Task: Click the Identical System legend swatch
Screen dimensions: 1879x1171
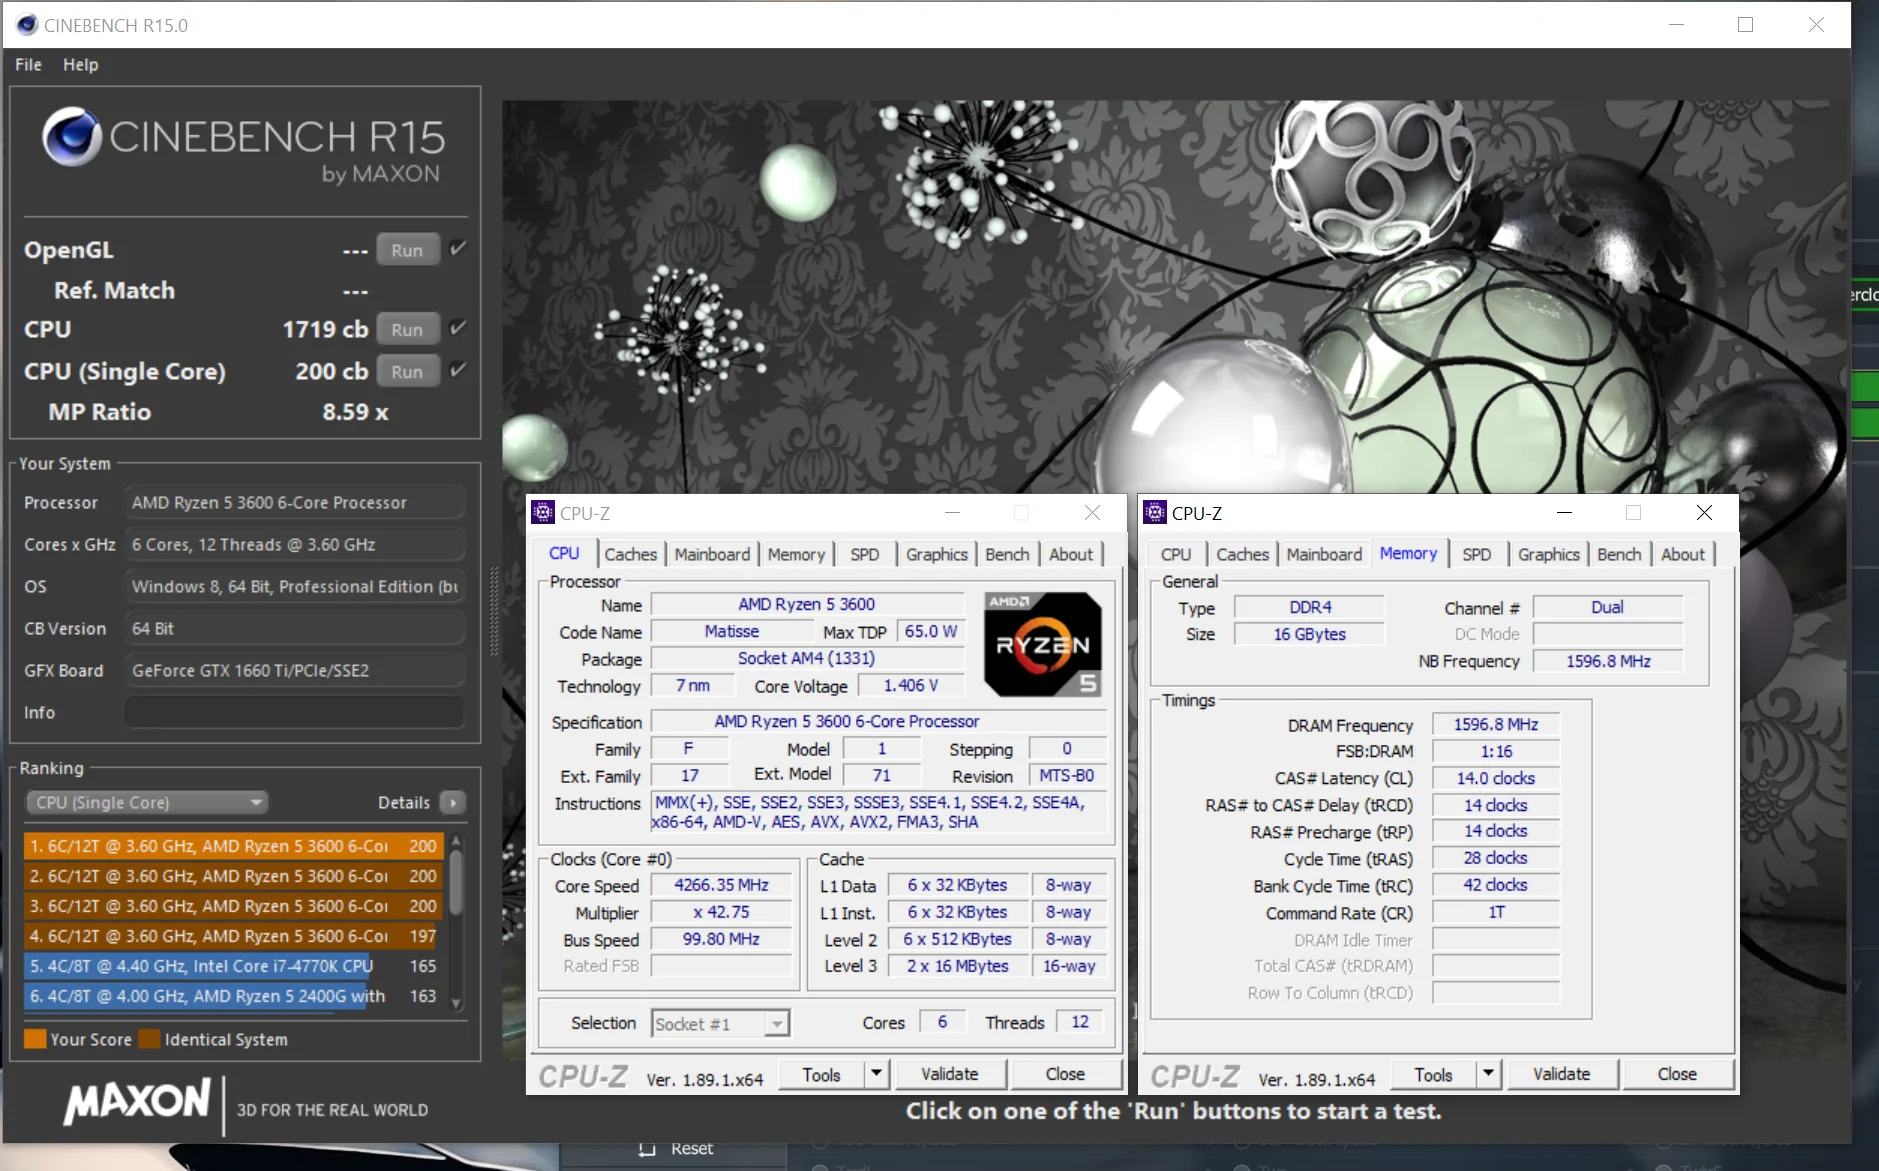Action: (149, 1039)
